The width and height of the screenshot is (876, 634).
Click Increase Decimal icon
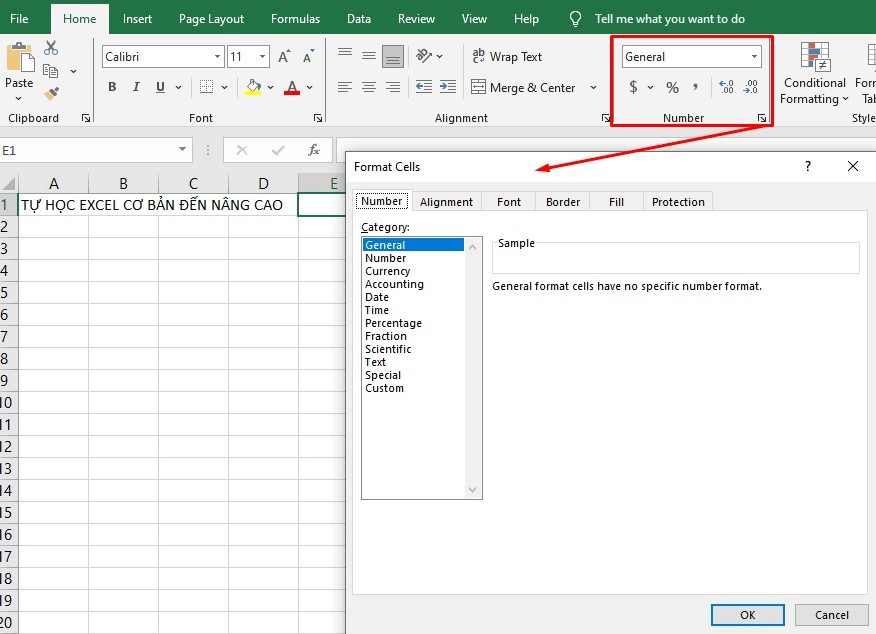click(x=726, y=88)
